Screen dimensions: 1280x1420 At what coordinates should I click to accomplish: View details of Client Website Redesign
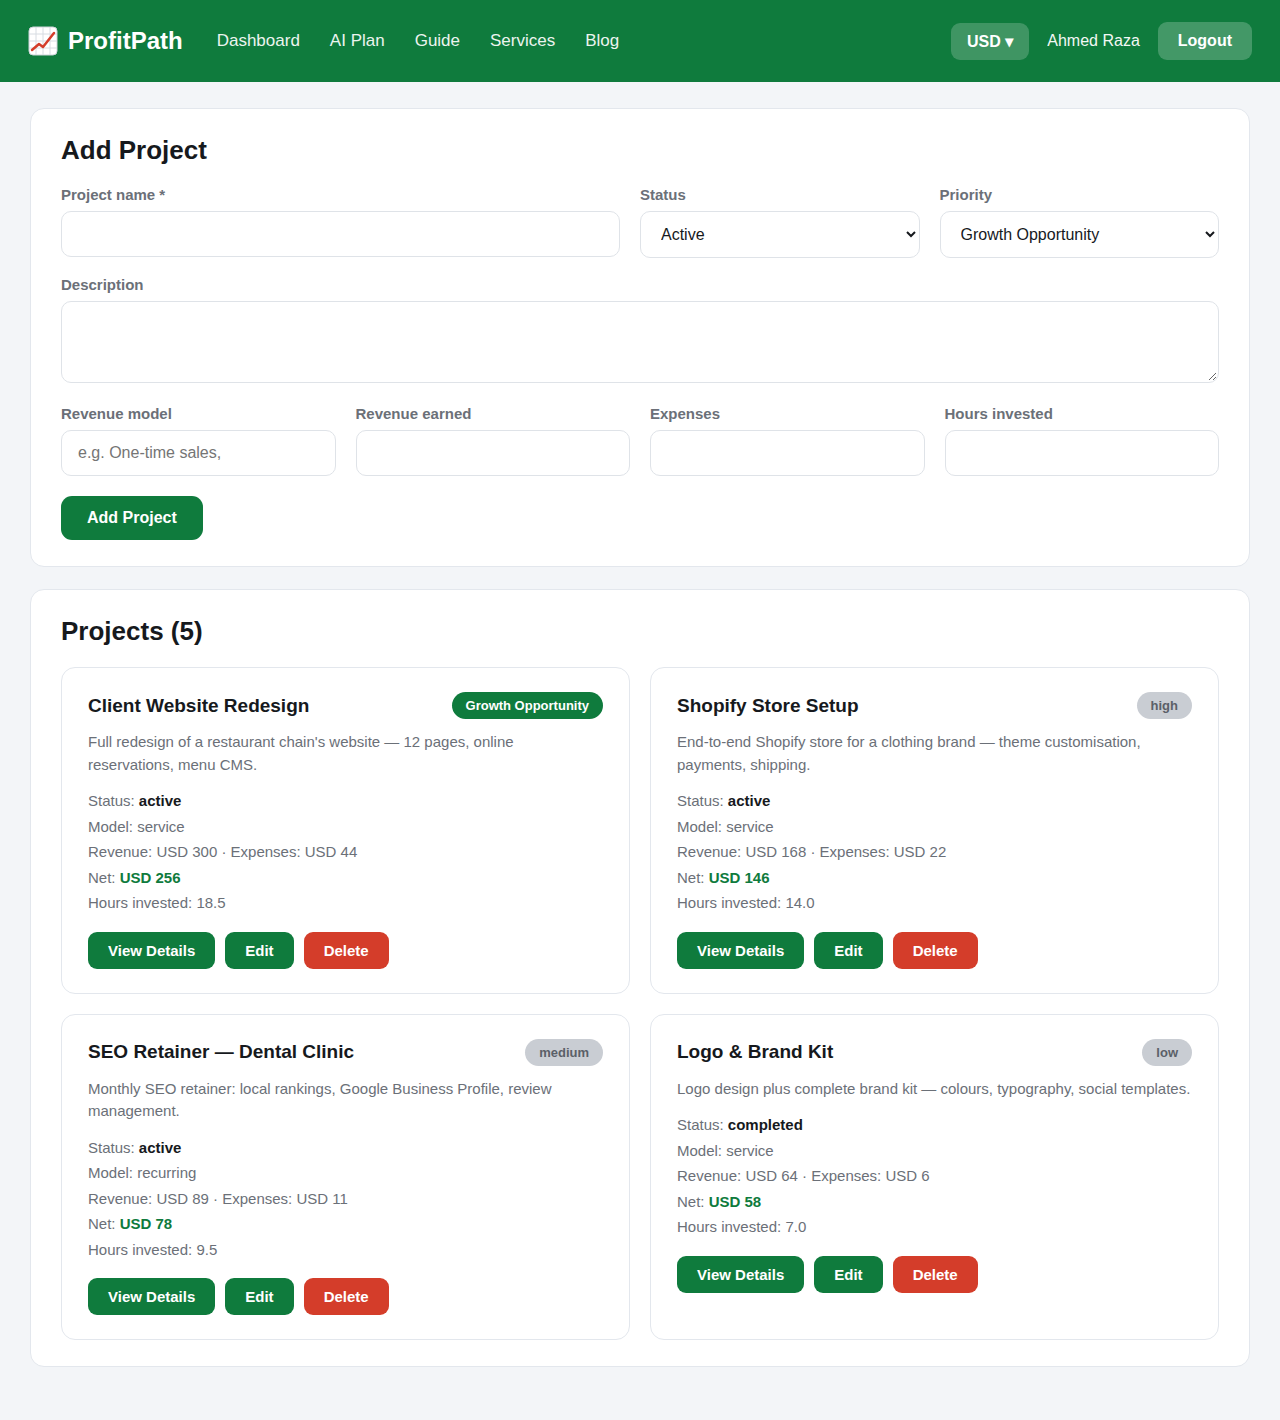[x=151, y=951]
